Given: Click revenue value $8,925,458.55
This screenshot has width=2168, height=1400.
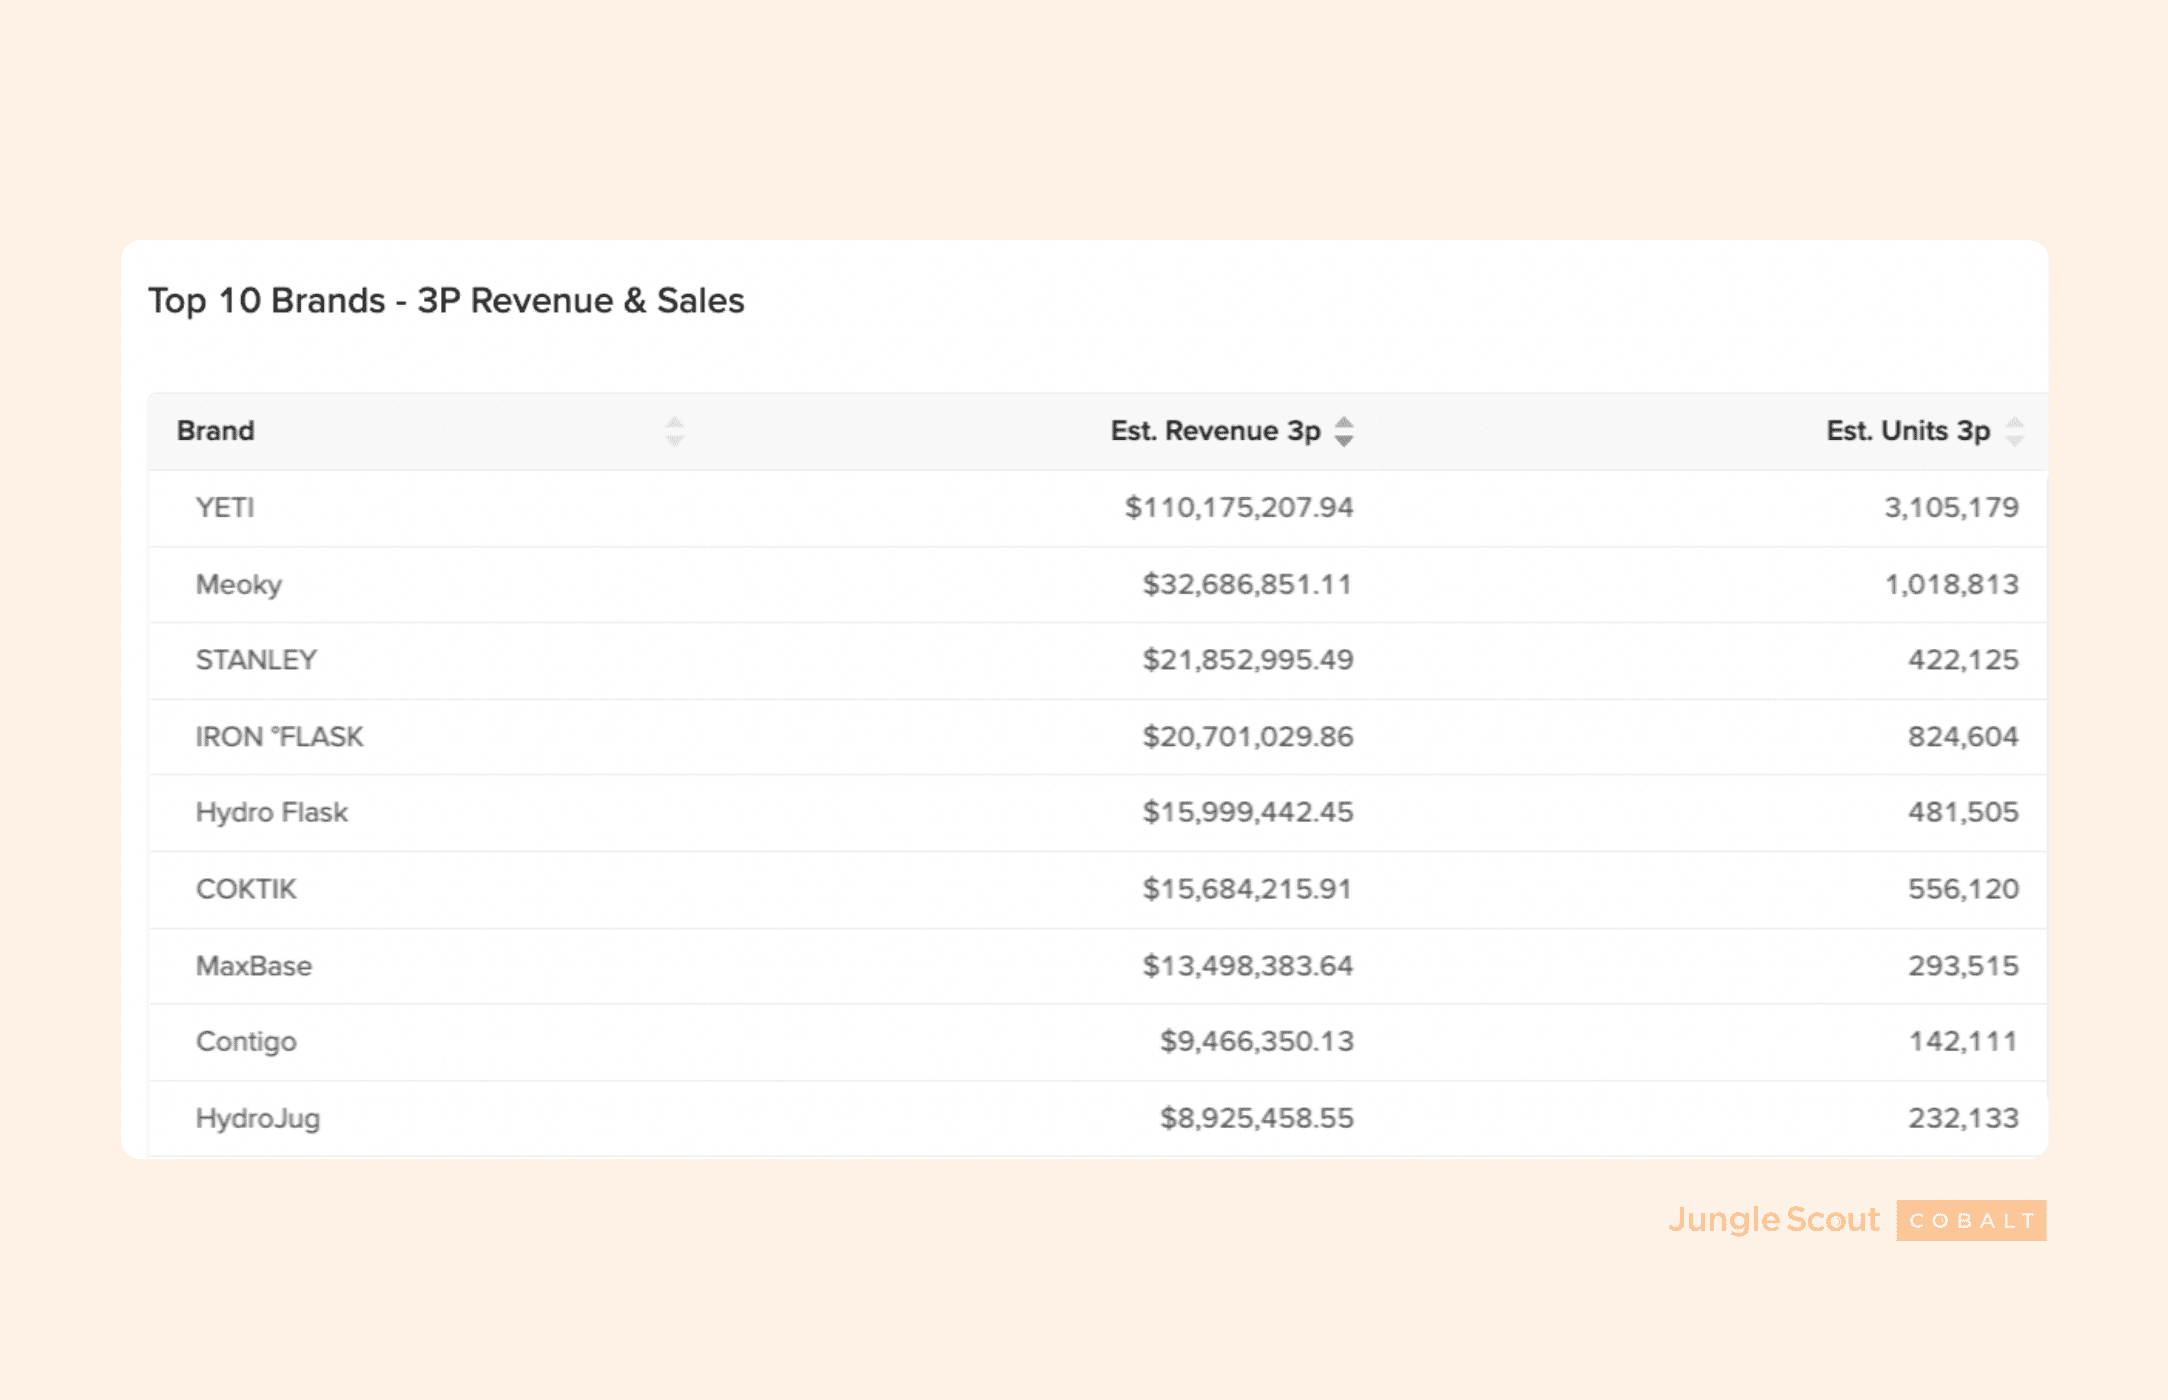Looking at the screenshot, I should [1257, 1118].
